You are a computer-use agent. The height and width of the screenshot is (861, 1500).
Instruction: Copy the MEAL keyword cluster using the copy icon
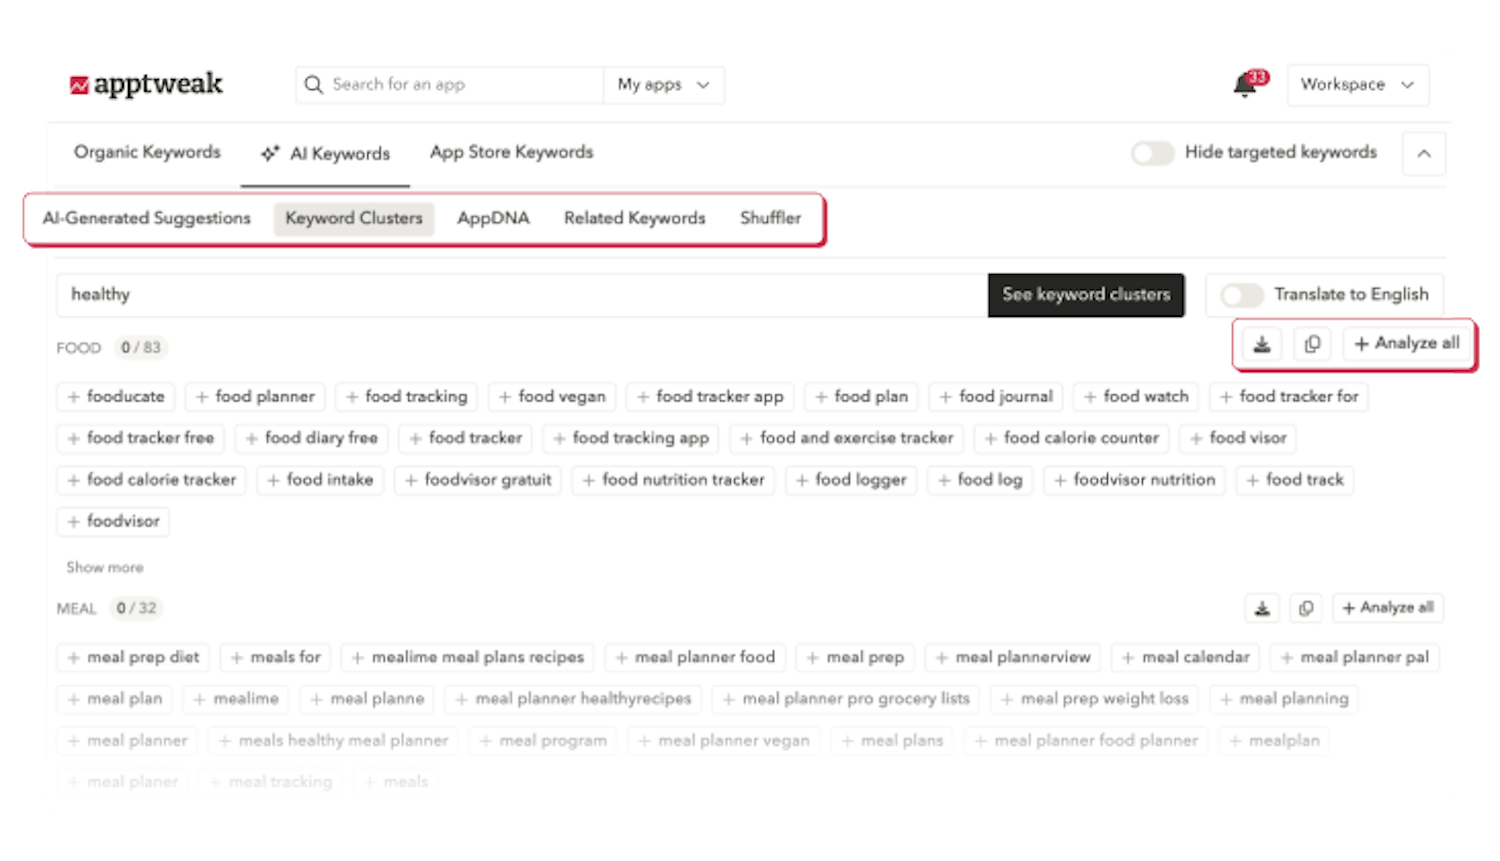point(1306,607)
